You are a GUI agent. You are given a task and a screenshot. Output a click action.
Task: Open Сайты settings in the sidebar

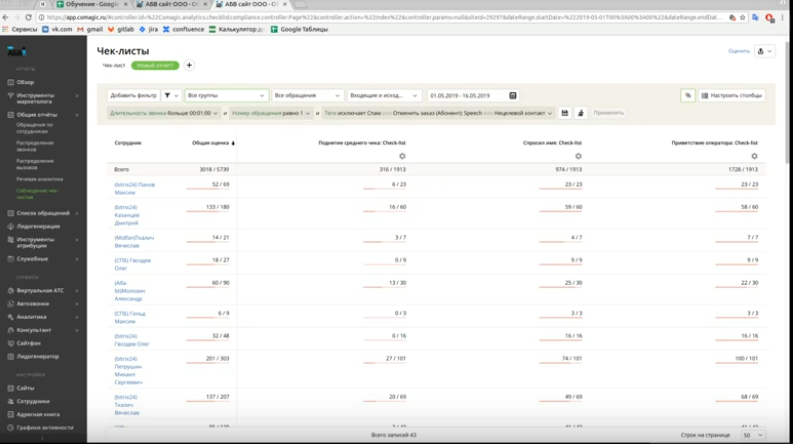(25, 388)
